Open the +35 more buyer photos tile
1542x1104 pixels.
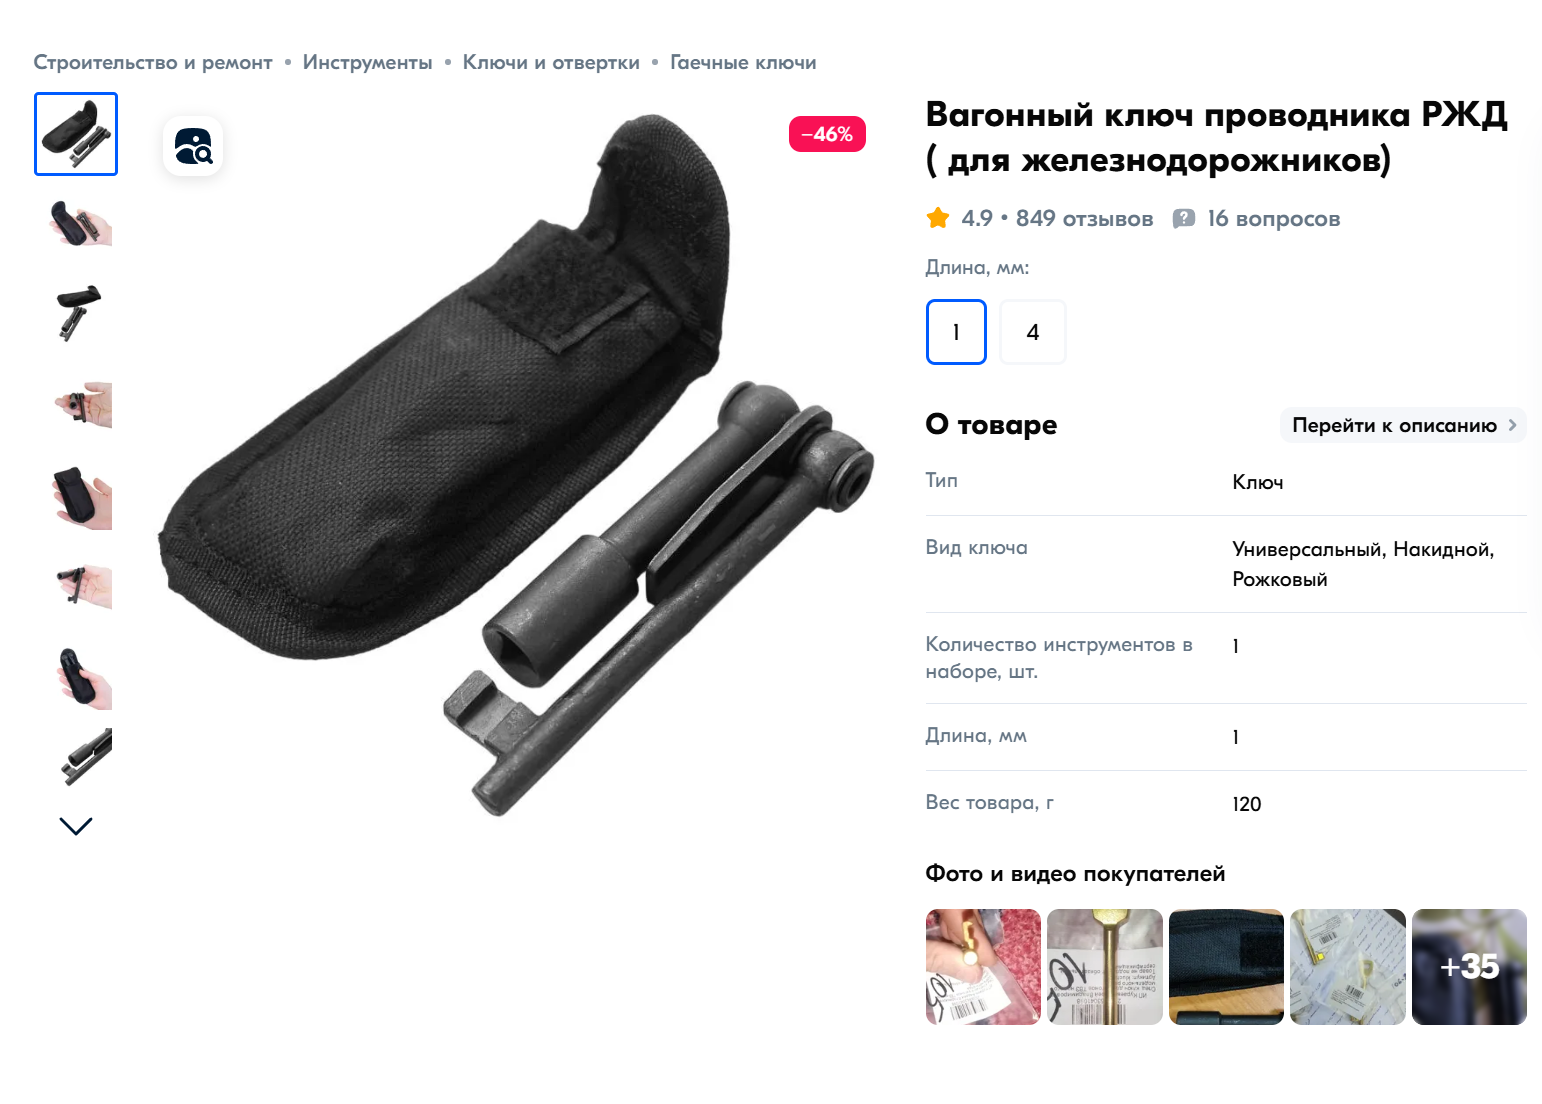[x=1469, y=967]
